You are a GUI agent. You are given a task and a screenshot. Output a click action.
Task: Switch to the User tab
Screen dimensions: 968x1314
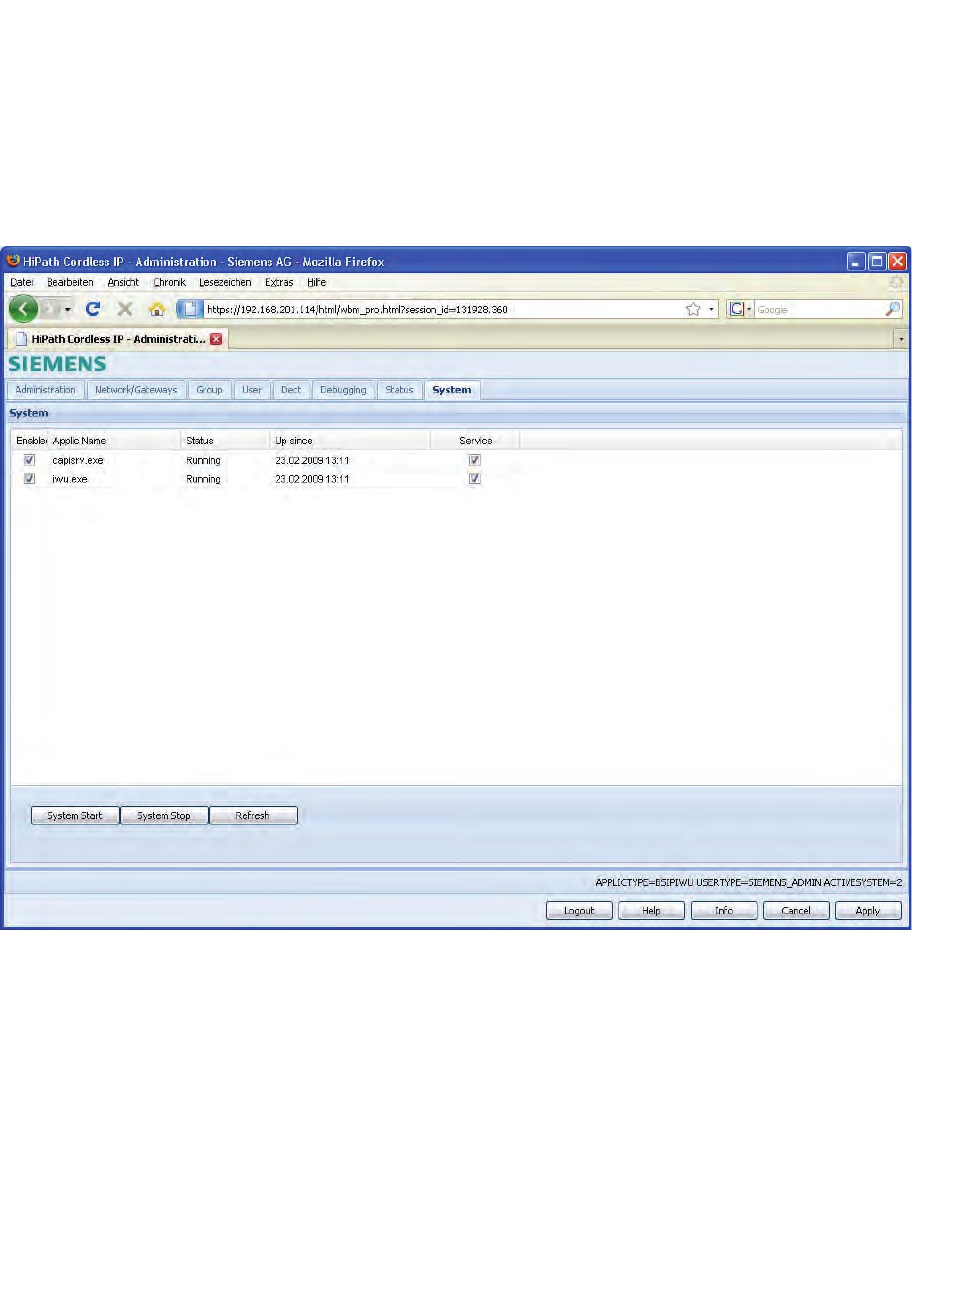252,390
